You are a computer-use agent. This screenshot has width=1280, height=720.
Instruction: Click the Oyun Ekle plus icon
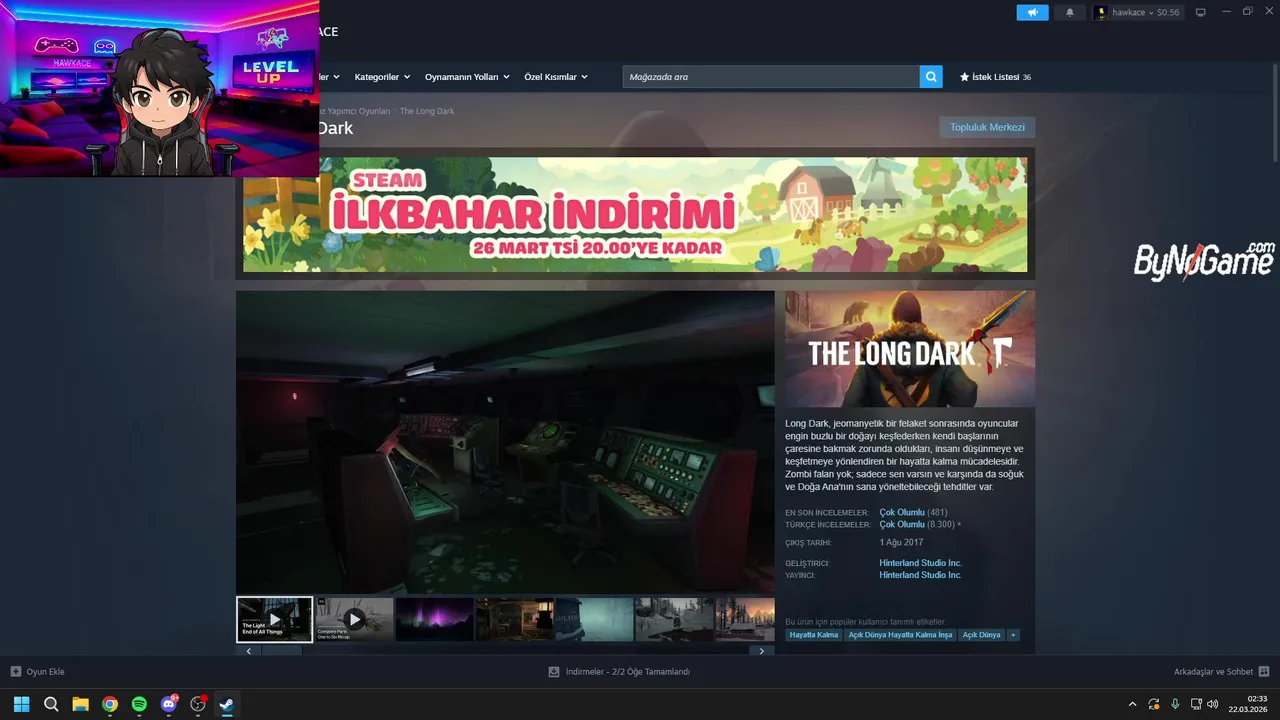pos(16,671)
